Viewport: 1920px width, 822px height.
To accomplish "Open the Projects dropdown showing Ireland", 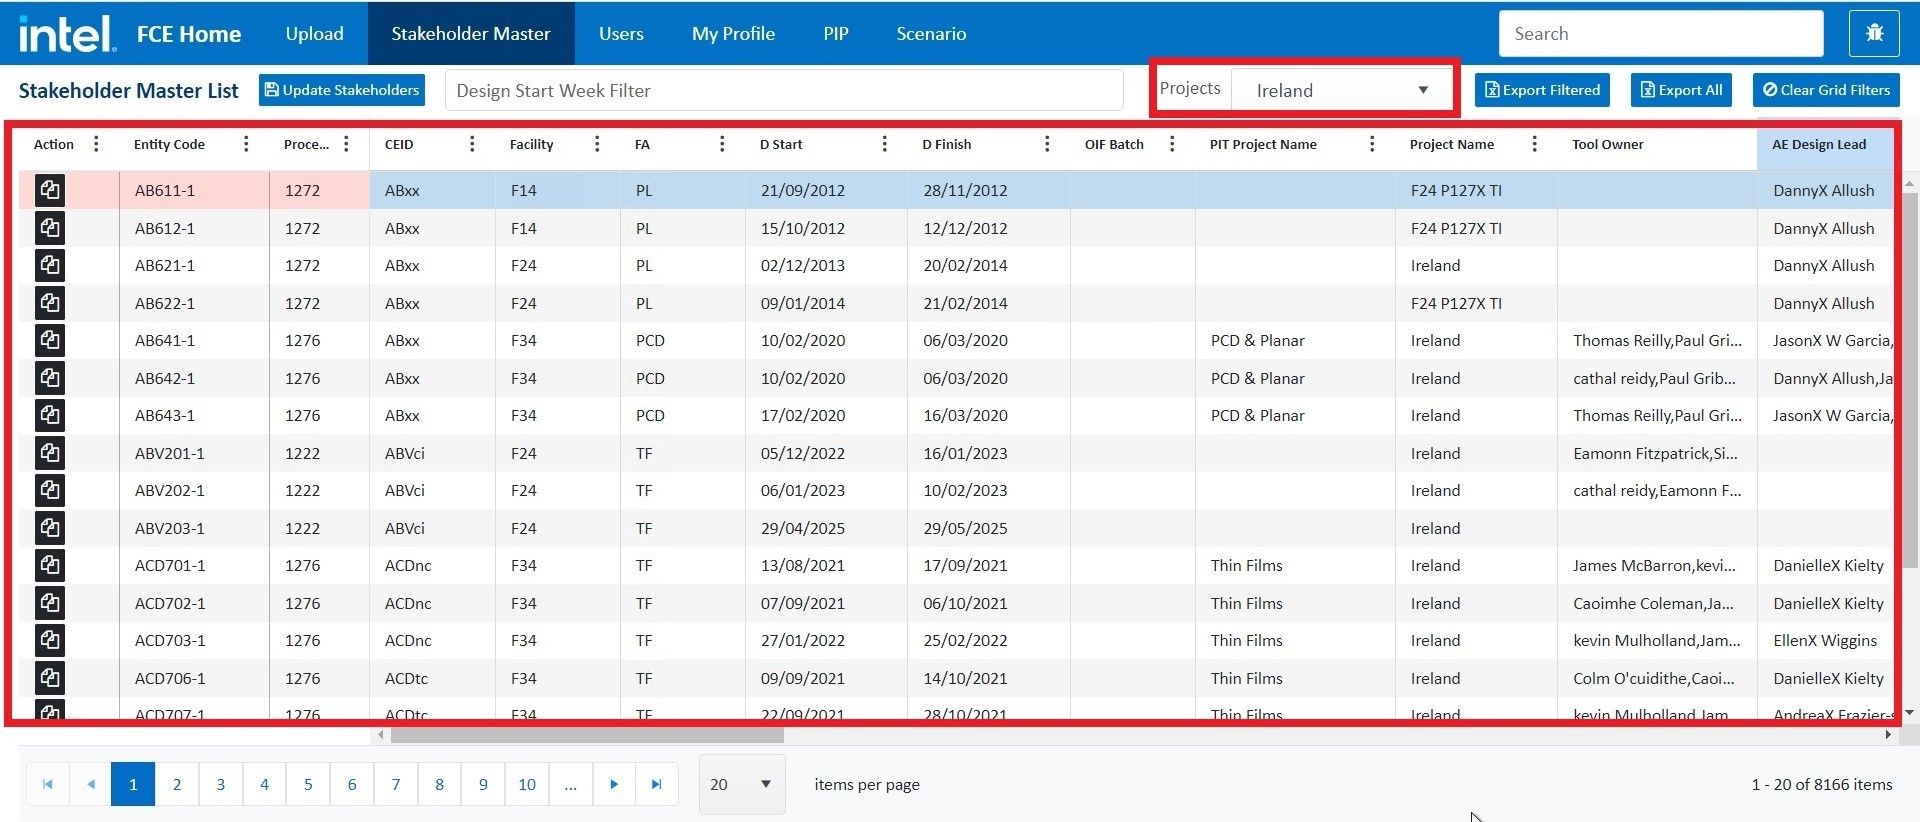I will (1341, 91).
